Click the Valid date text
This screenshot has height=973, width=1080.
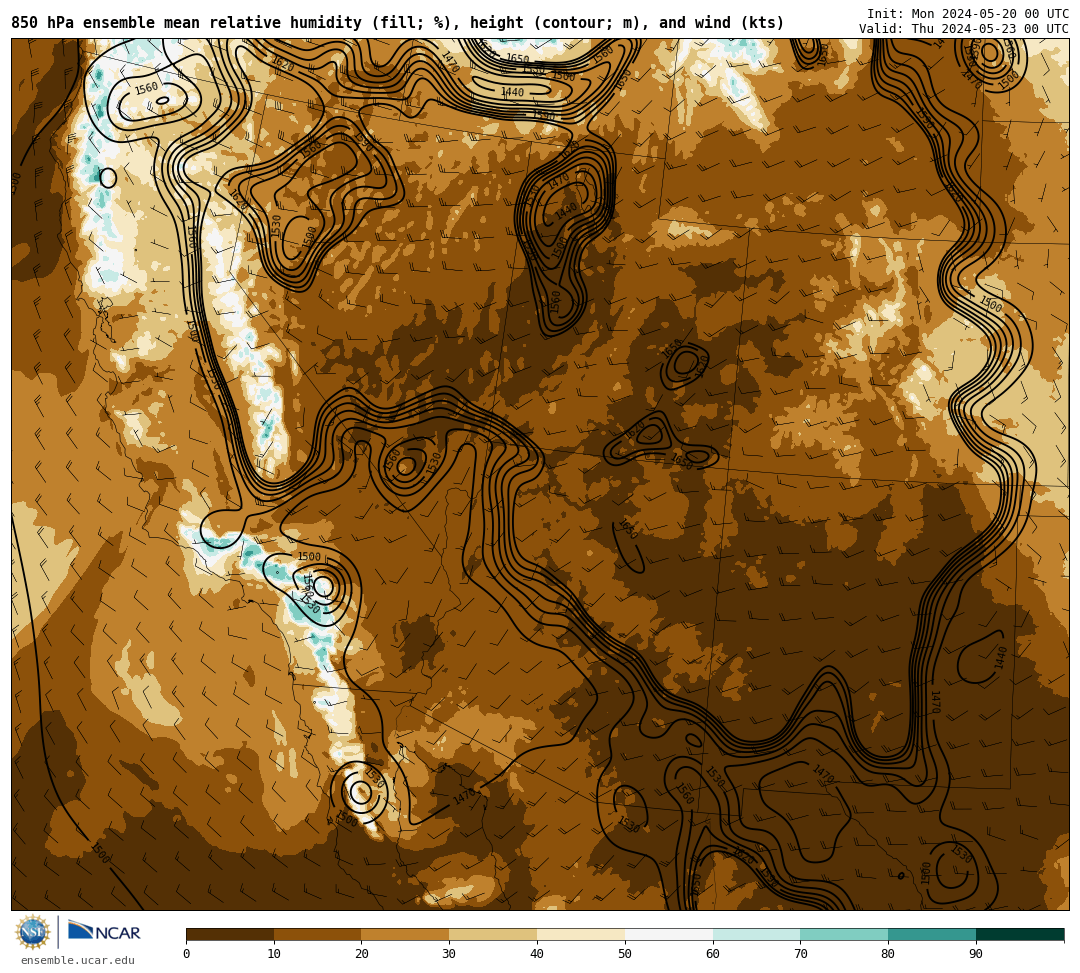[x=964, y=28]
